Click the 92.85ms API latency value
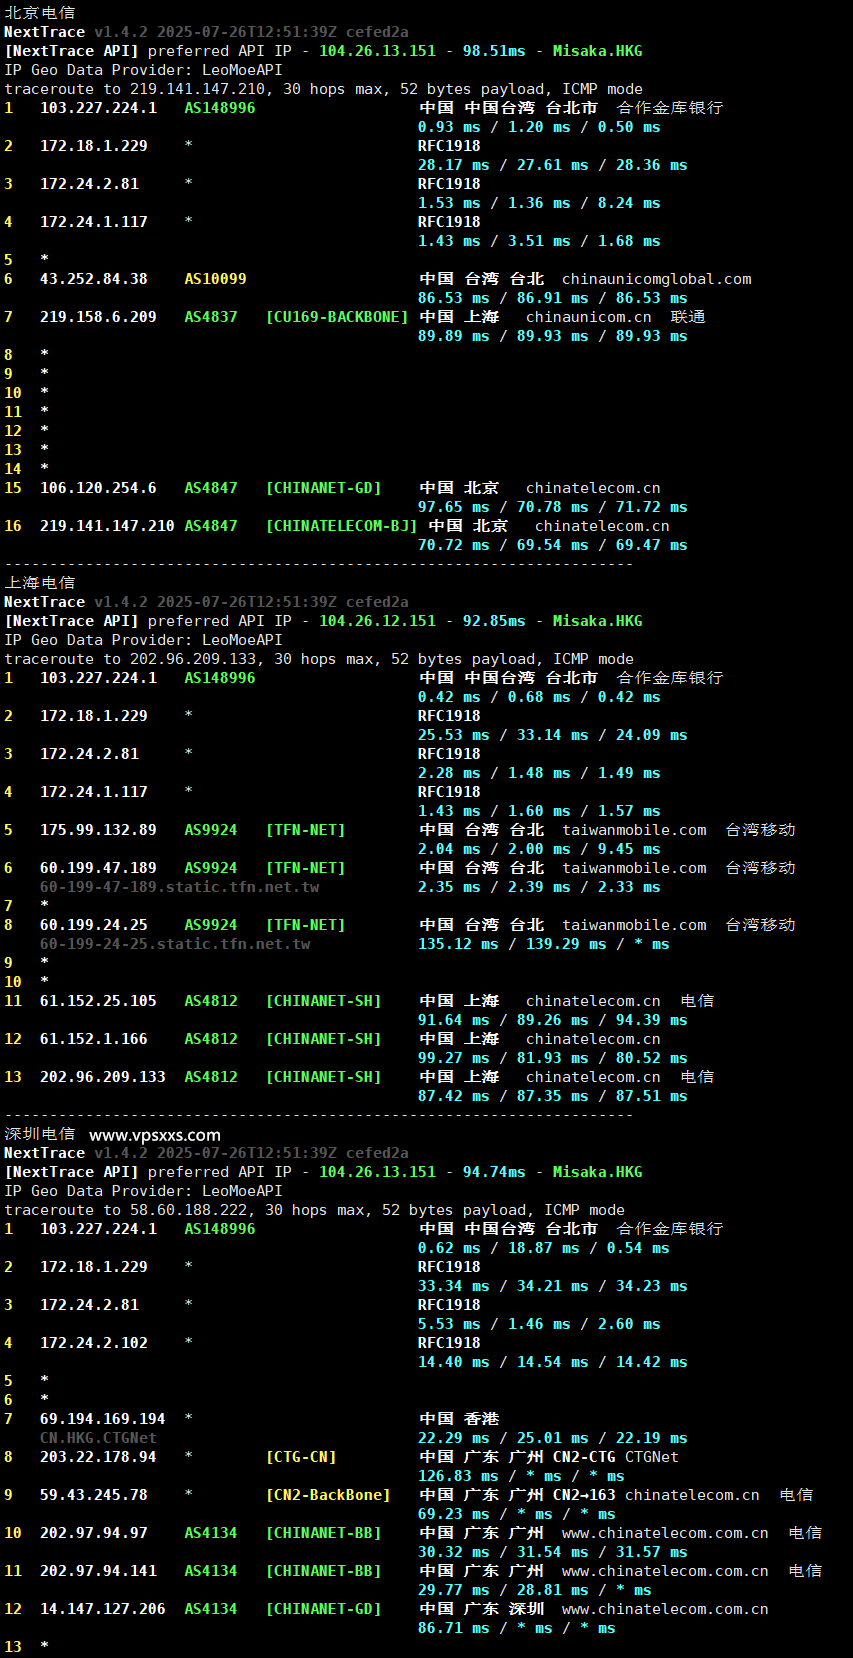 (494, 621)
